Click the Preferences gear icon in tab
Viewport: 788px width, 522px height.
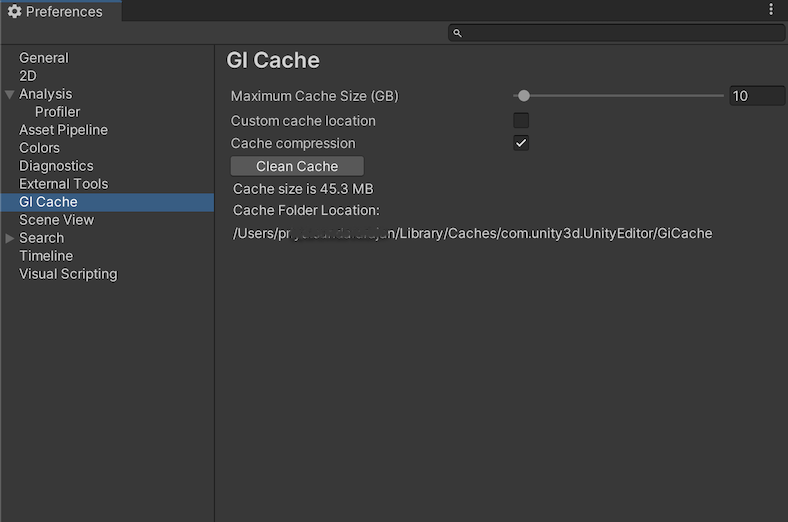[14, 12]
